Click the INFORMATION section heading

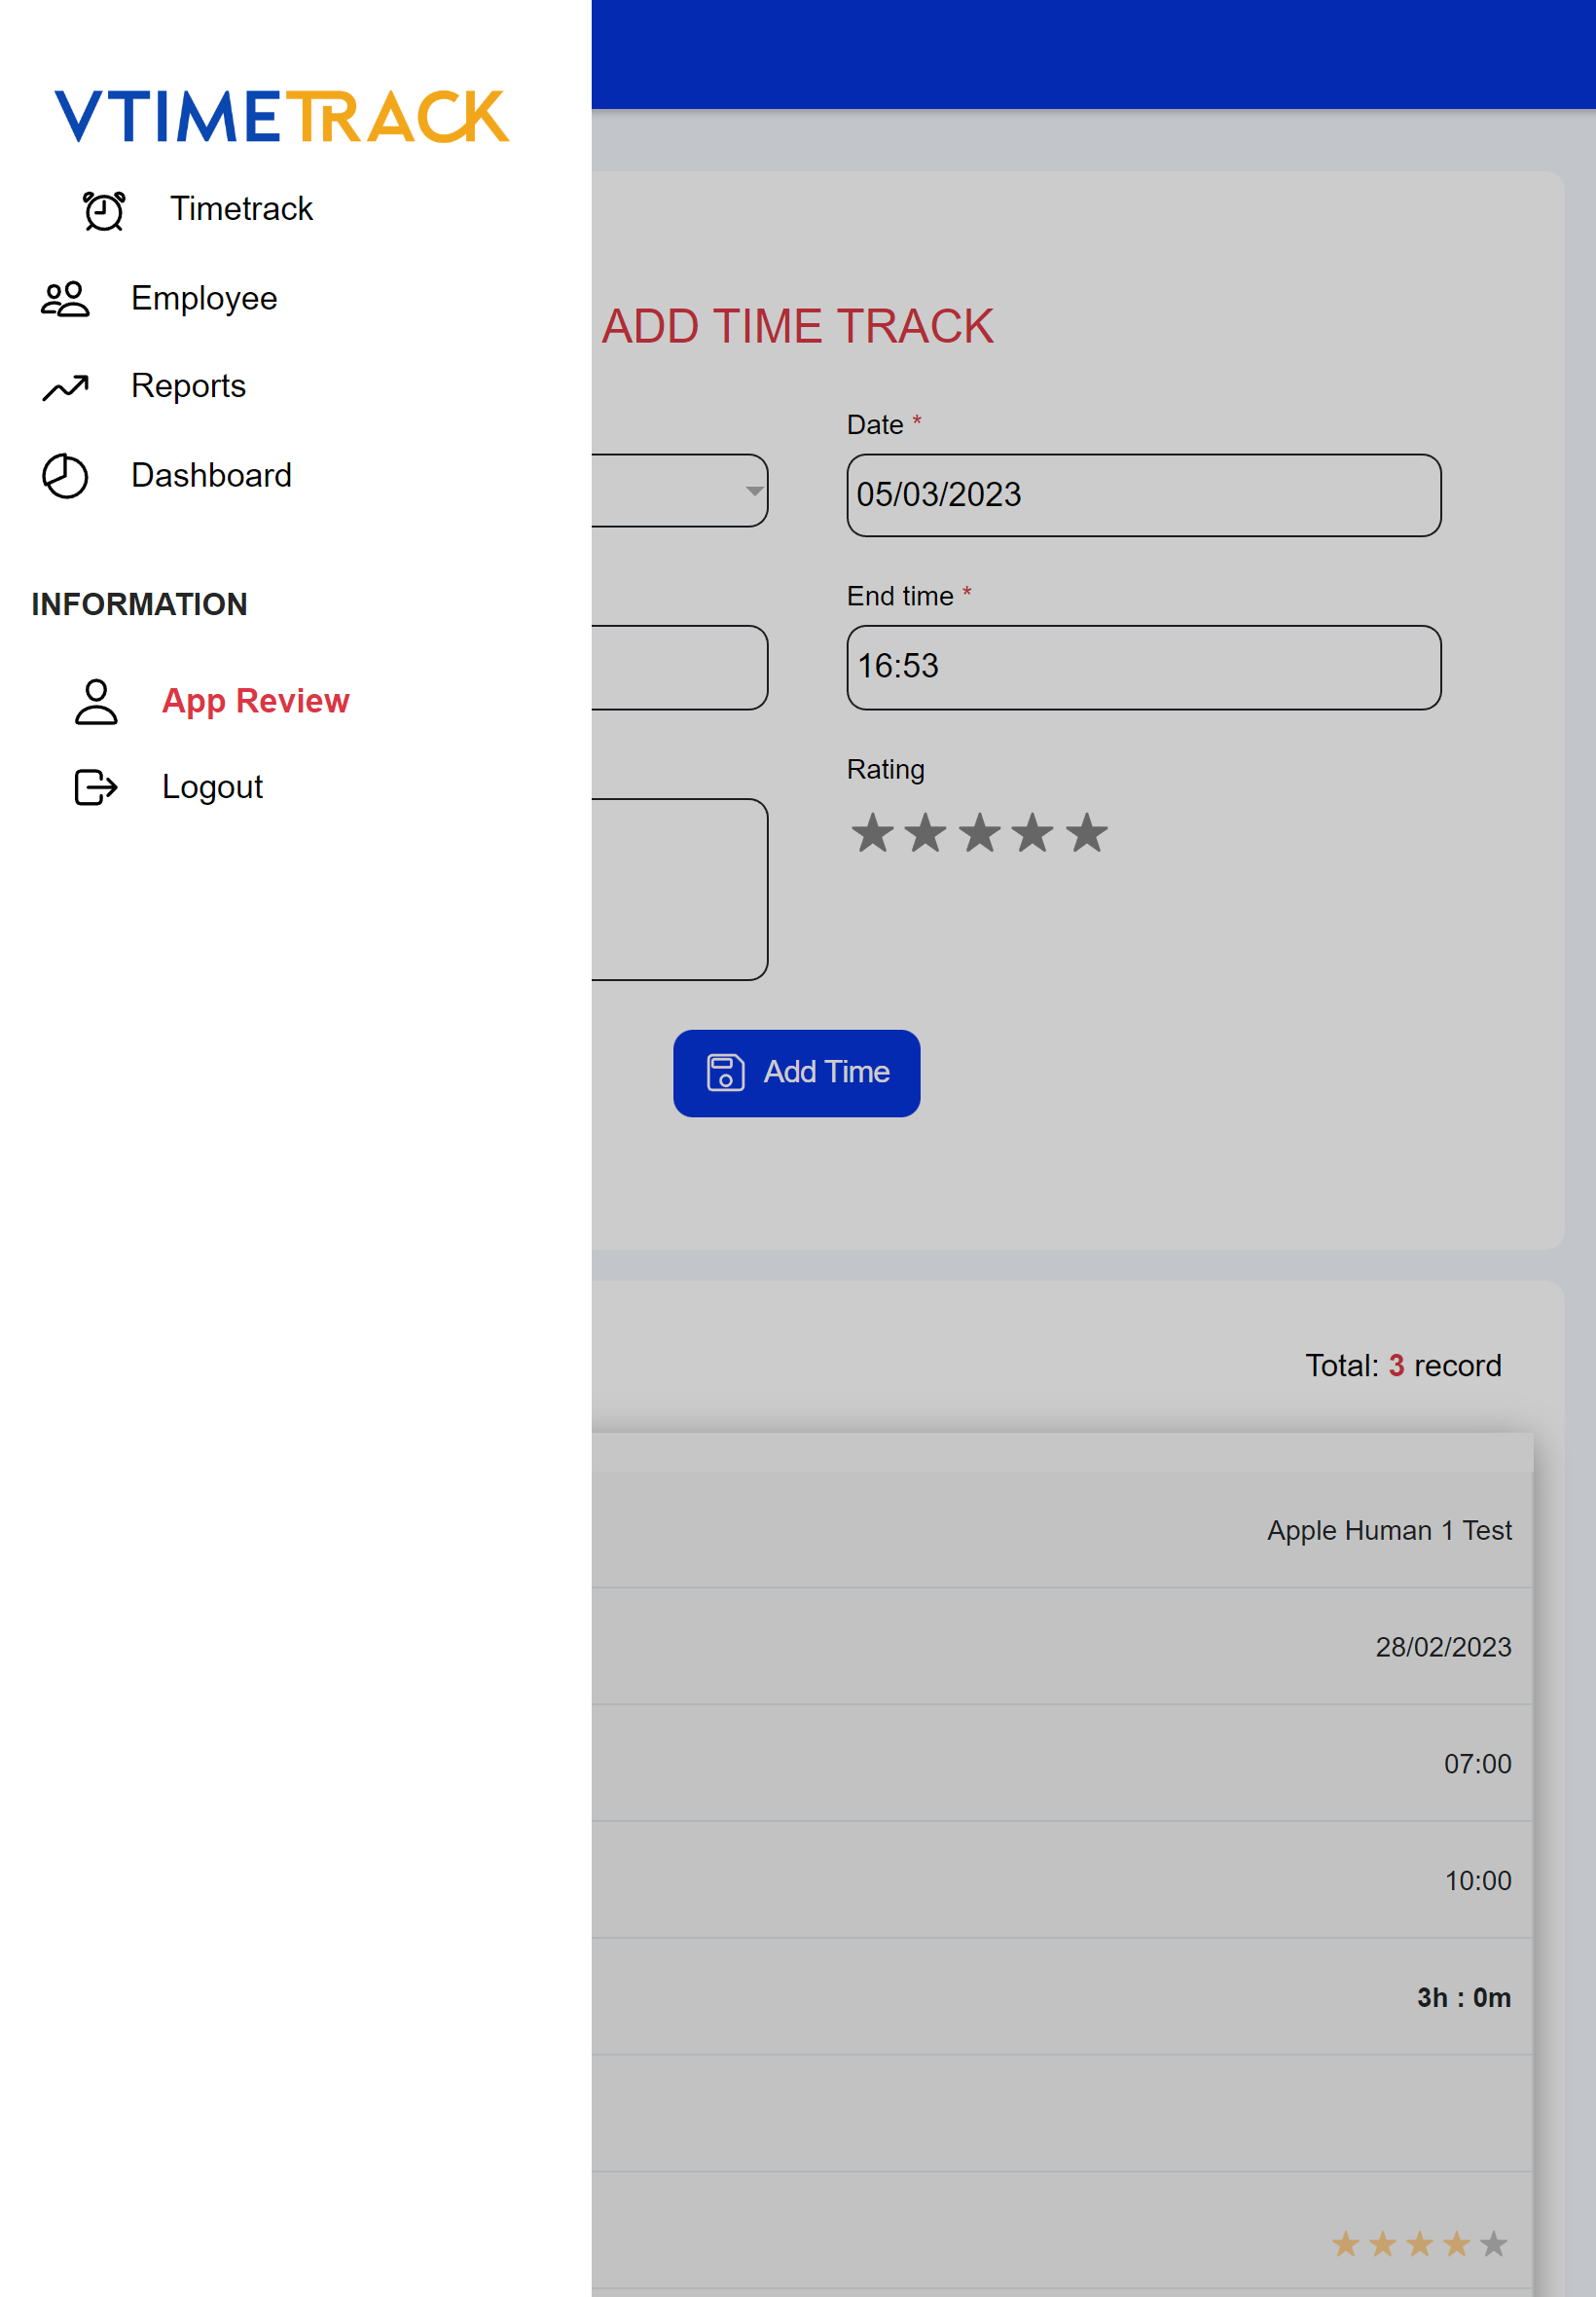tap(139, 604)
